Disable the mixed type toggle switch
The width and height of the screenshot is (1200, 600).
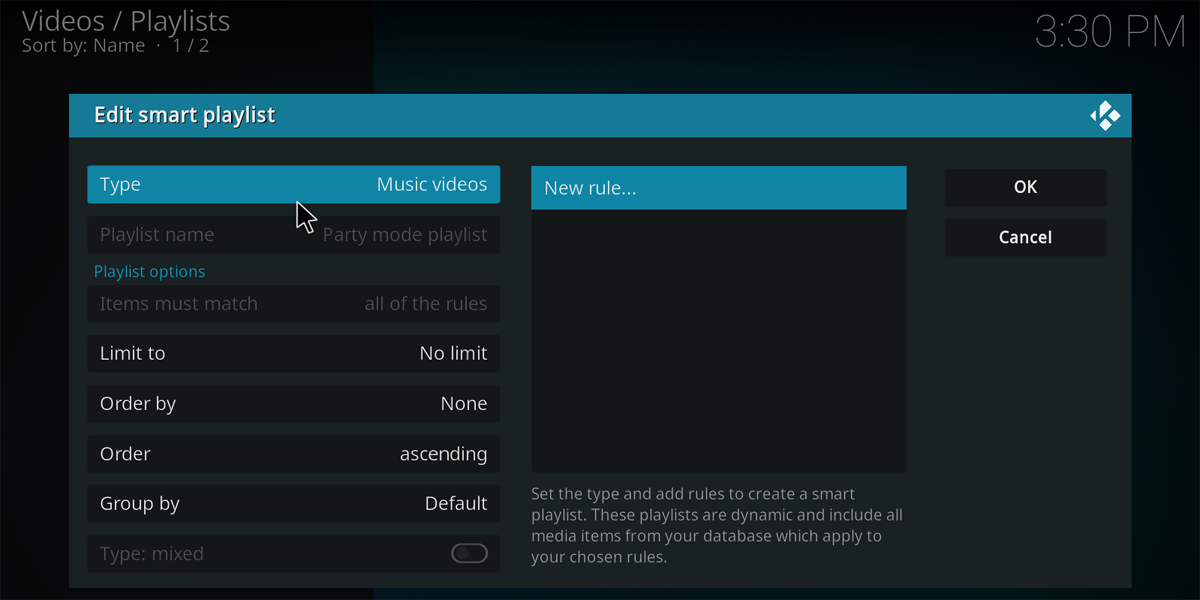[x=468, y=553]
